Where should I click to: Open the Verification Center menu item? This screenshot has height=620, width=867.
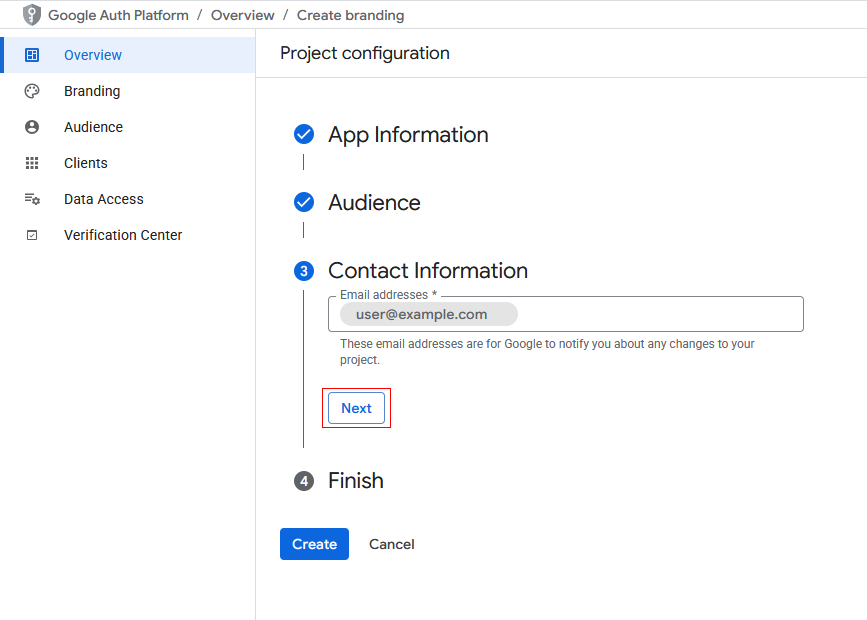pyautogui.click(x=123, y=235)
